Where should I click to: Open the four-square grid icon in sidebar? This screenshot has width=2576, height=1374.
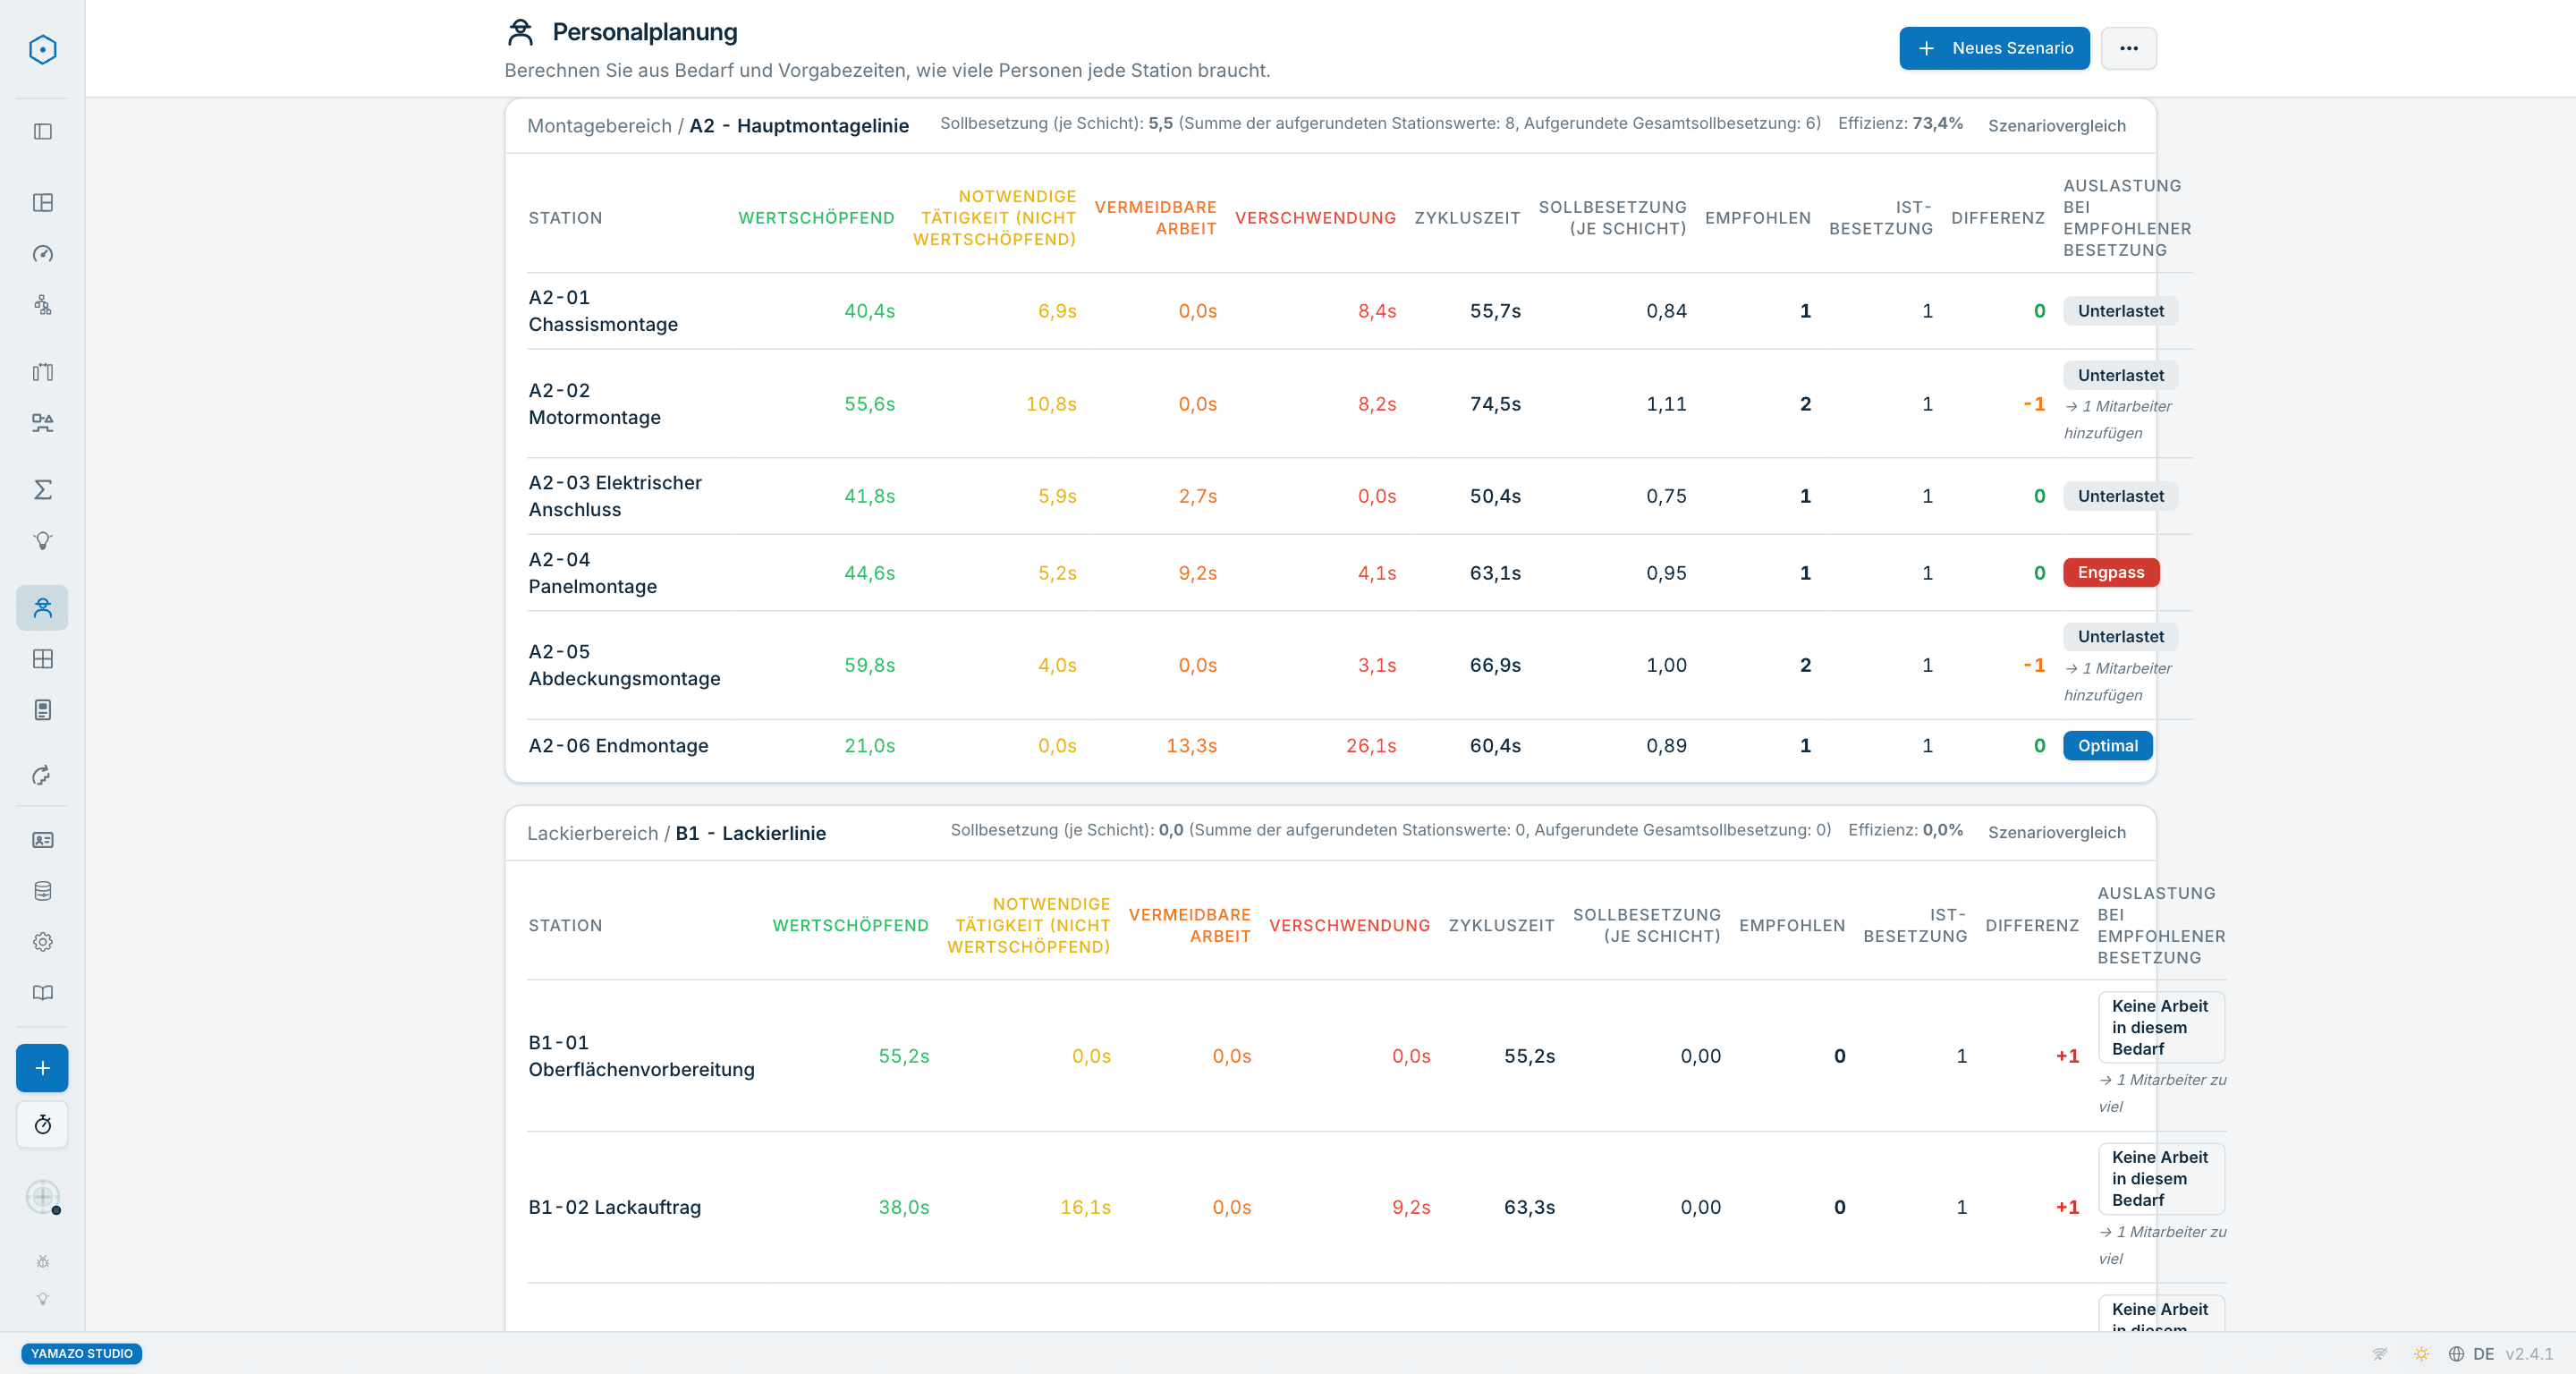point(42,659)
